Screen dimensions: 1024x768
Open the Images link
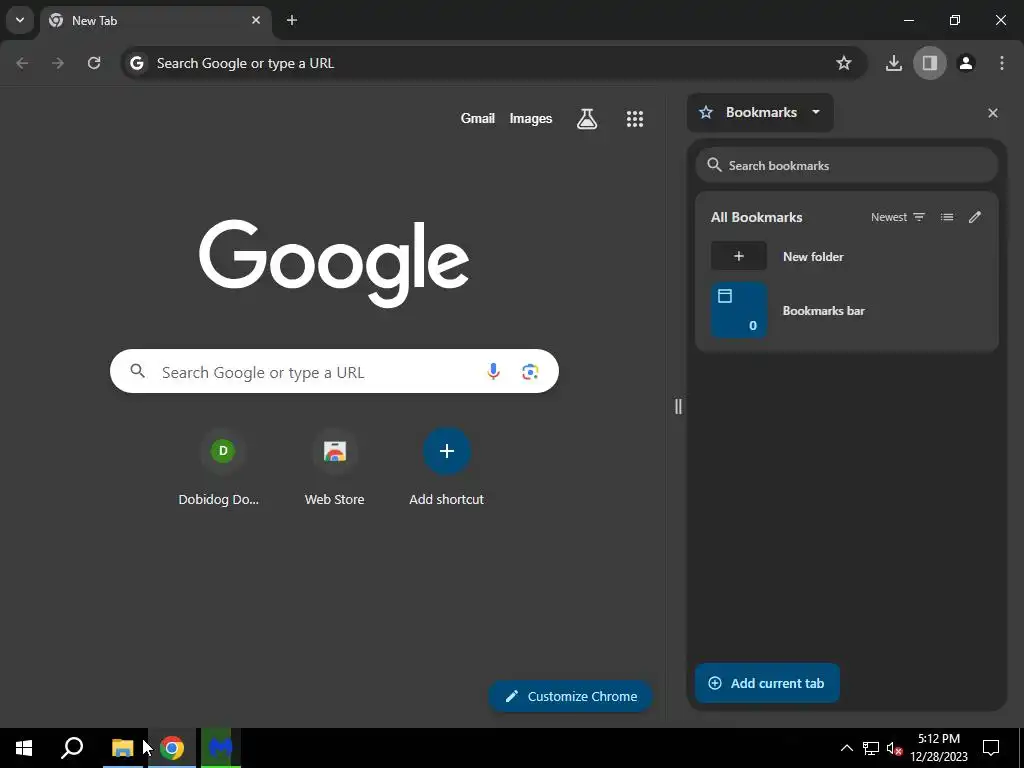click(x=530, y=118)
